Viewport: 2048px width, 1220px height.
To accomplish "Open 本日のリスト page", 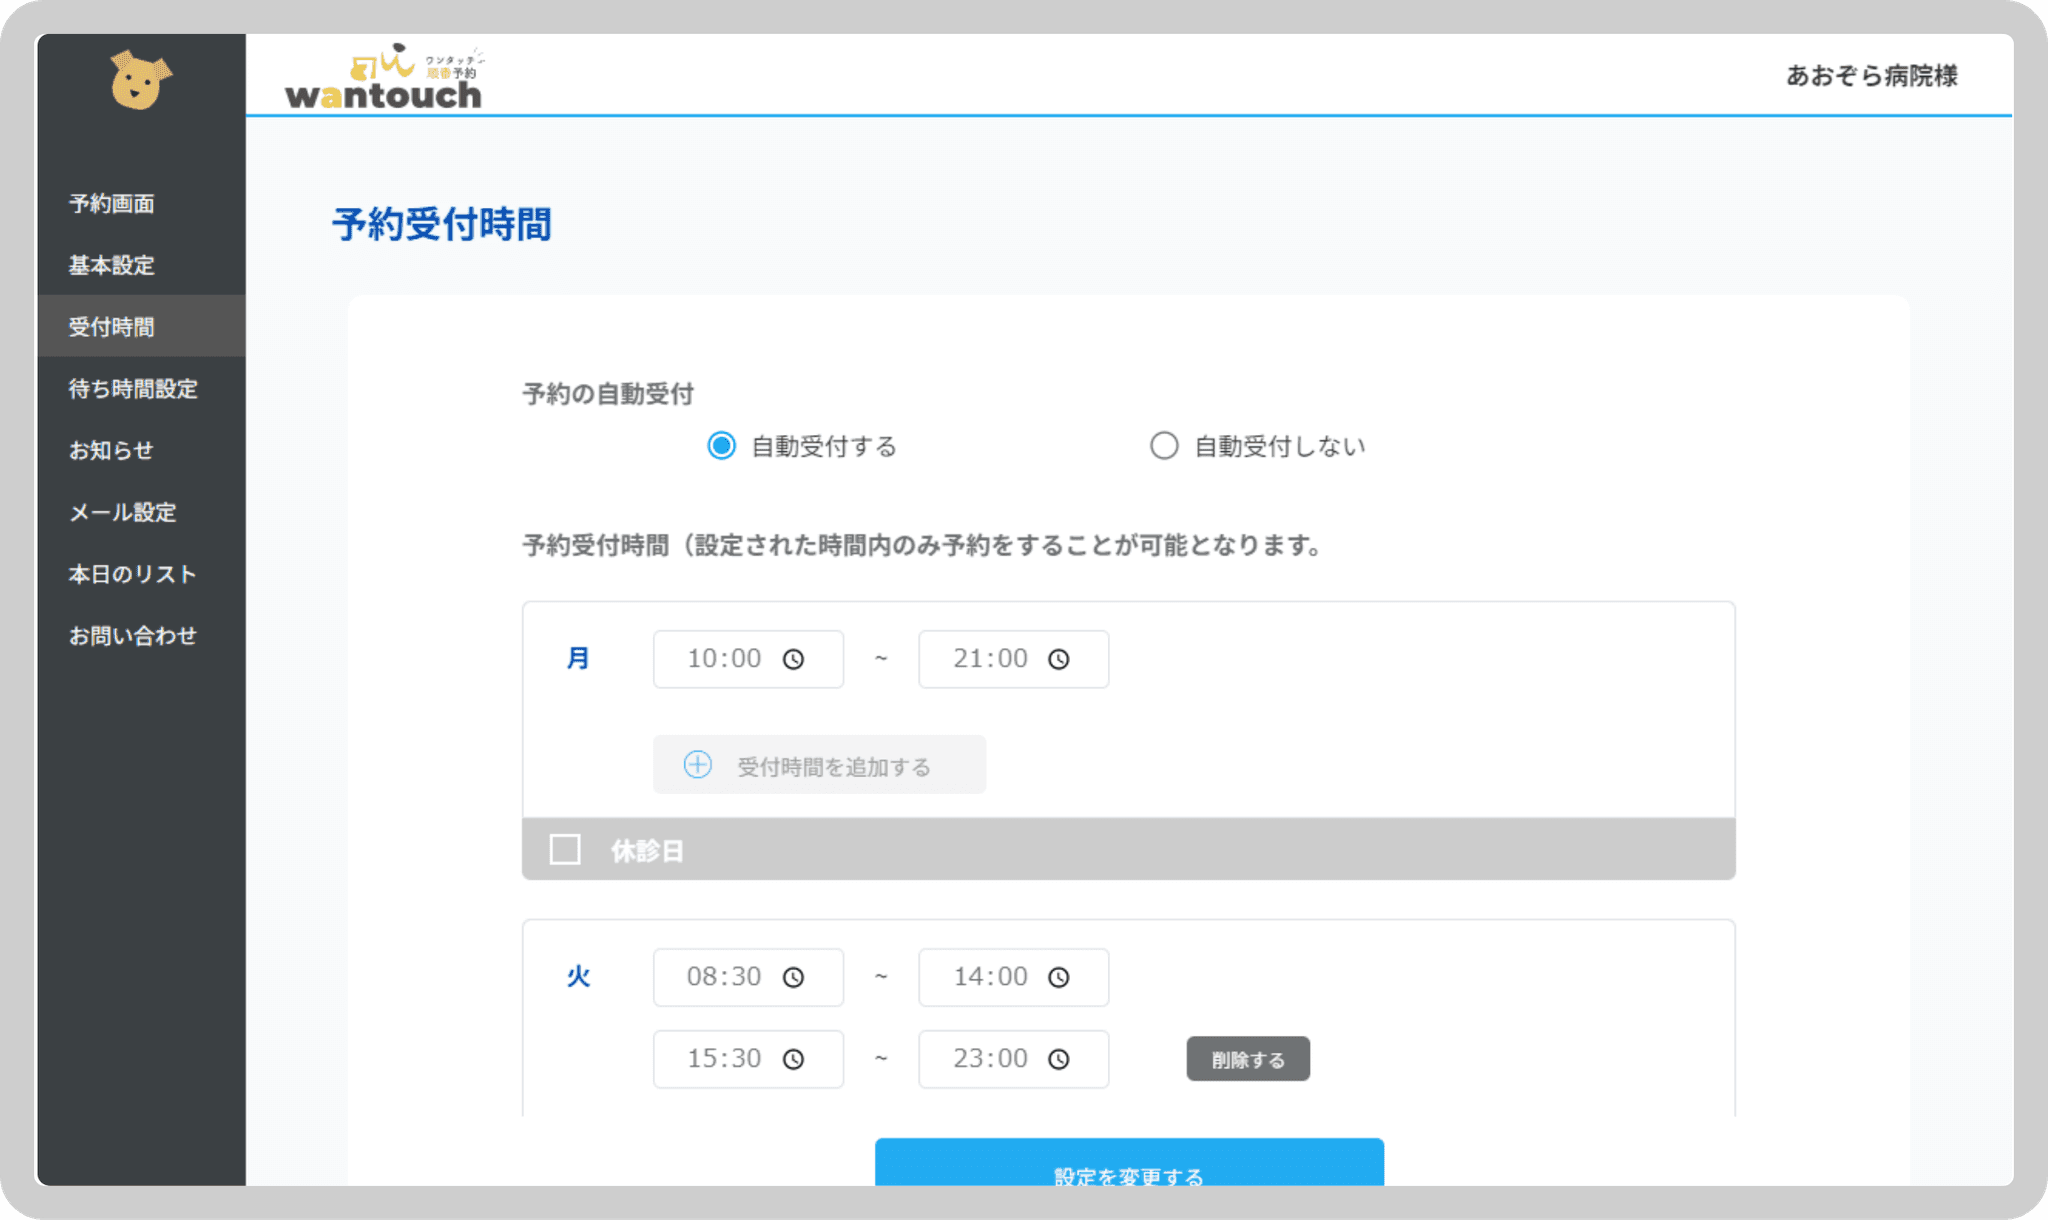I will click(131, 573).
